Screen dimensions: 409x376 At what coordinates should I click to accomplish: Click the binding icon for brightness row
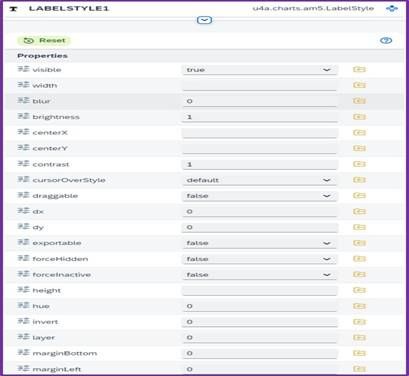[x=359, y=117]
